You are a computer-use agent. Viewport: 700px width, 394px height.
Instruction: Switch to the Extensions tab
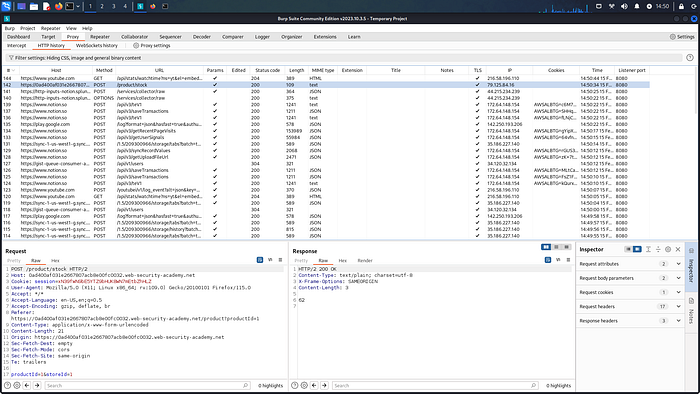click(325, 37)
